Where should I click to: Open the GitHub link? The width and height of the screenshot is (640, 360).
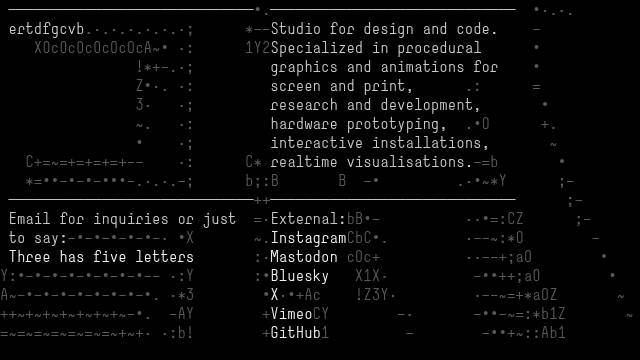coord(296,333)
